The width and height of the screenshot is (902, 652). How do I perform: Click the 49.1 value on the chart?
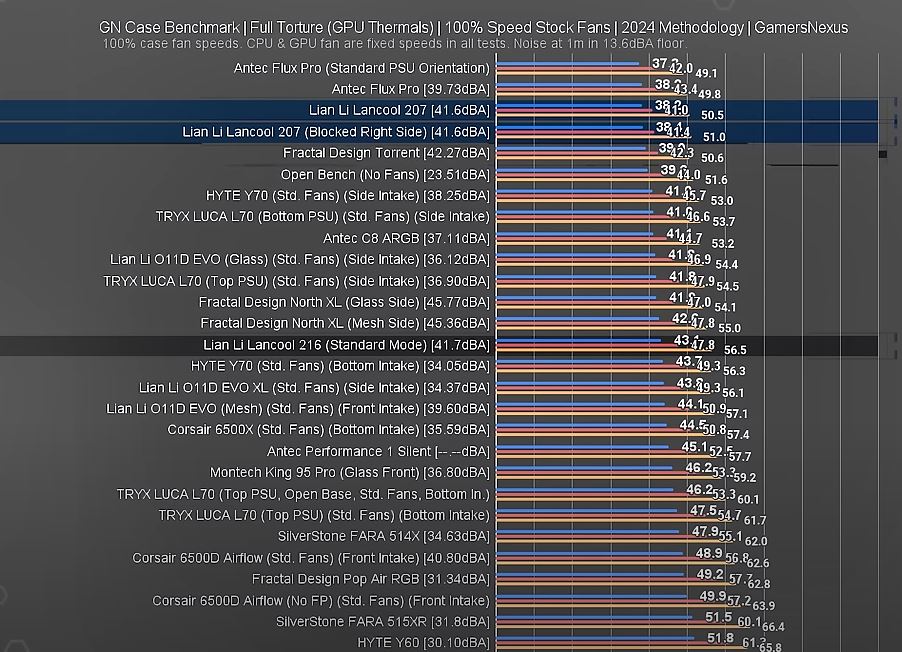[706, 74]
